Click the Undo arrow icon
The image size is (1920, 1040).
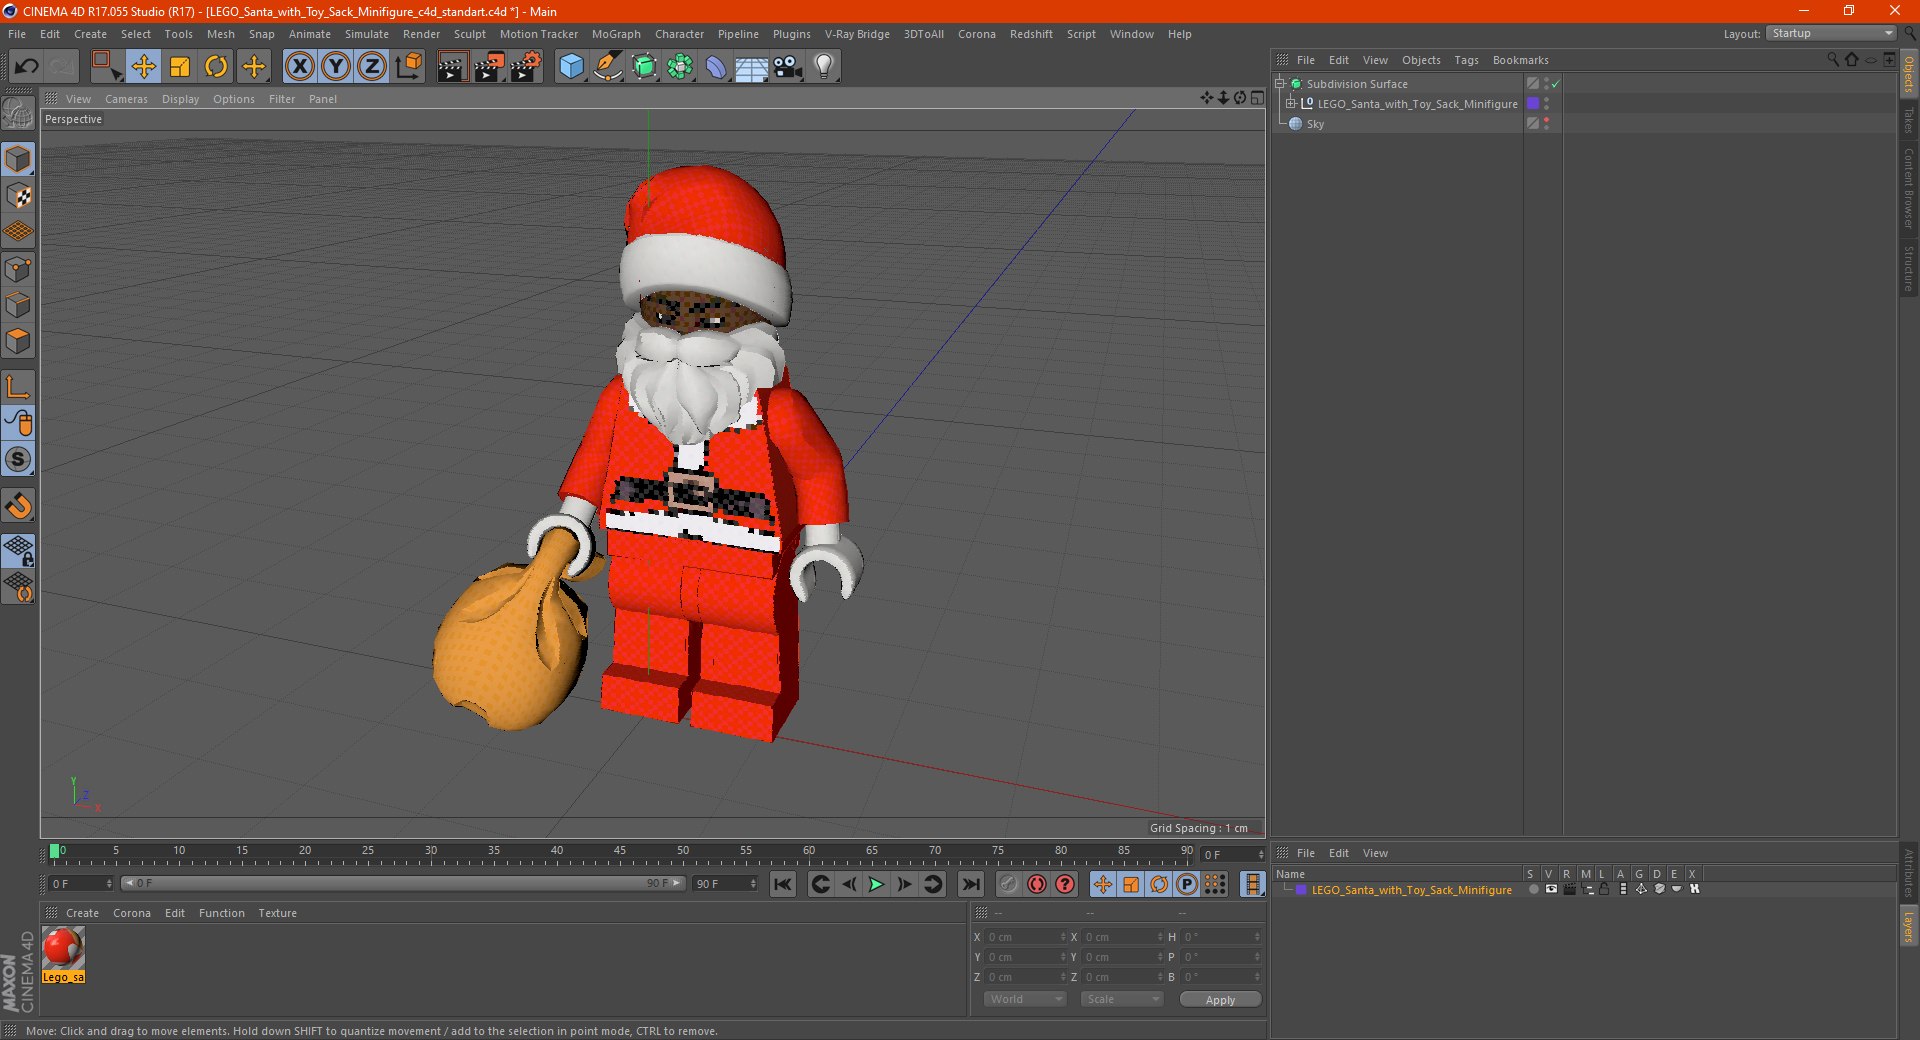[27, 67]
